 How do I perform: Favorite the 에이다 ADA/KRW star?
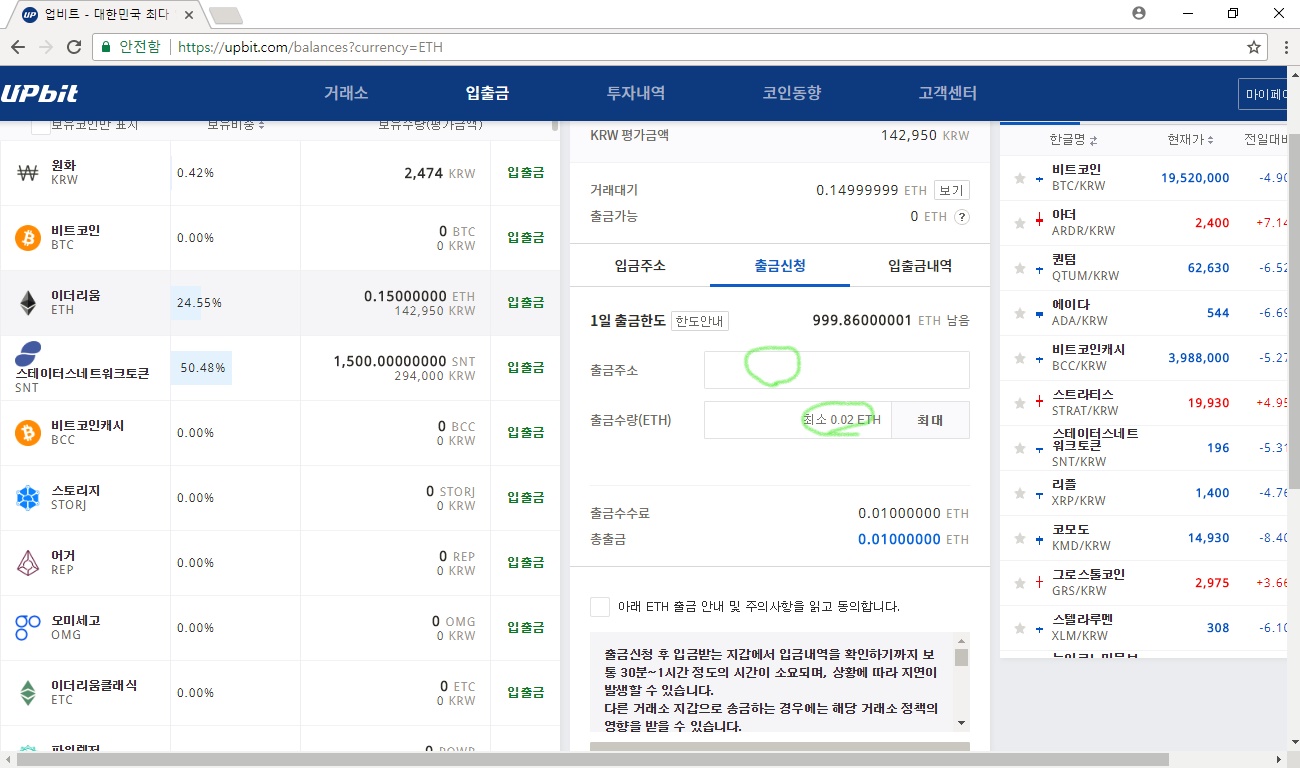click(1020, 313)
